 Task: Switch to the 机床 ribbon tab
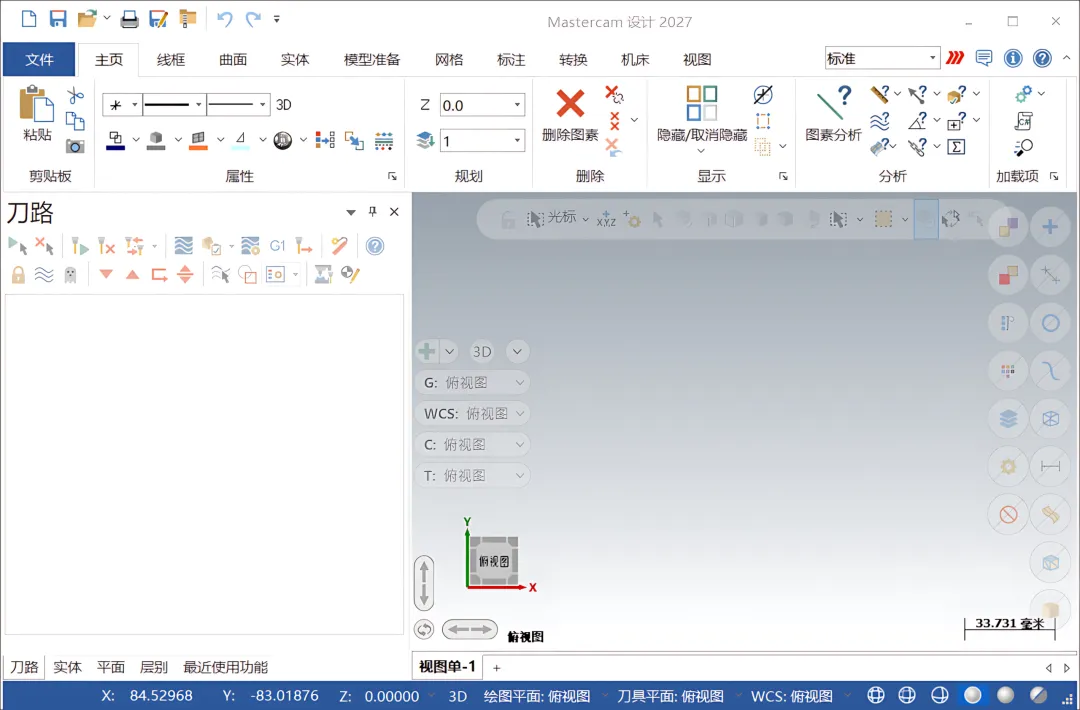pyautogui.click(x=635, y=59)
